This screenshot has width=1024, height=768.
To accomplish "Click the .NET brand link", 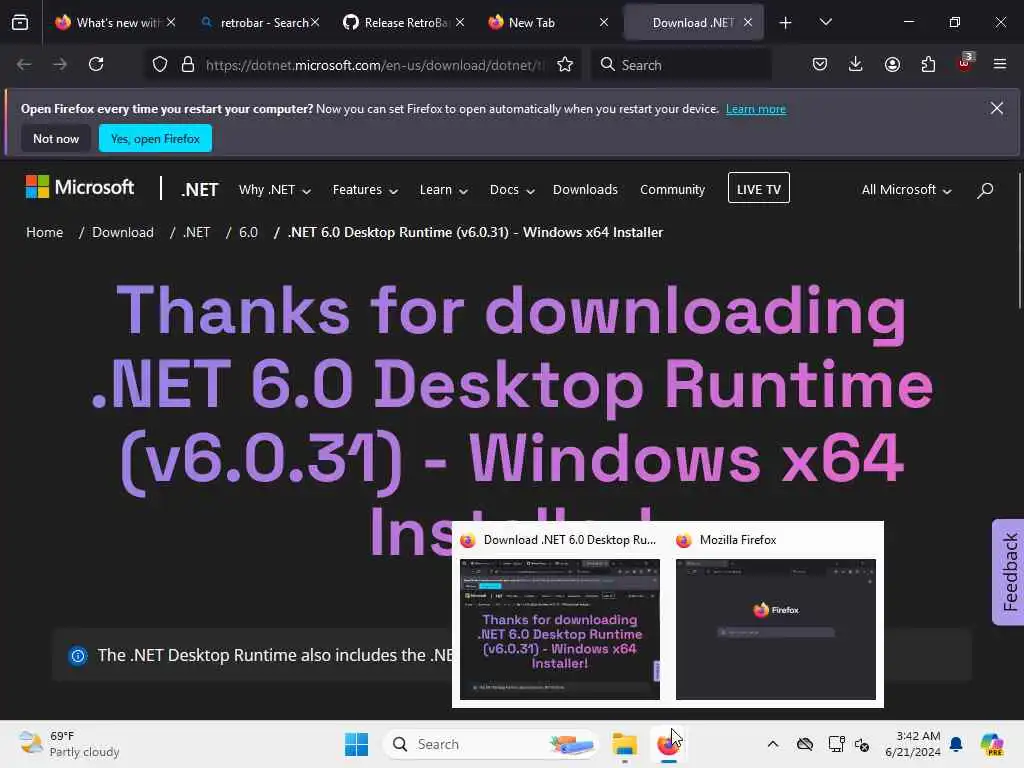I will click(199, 189).
